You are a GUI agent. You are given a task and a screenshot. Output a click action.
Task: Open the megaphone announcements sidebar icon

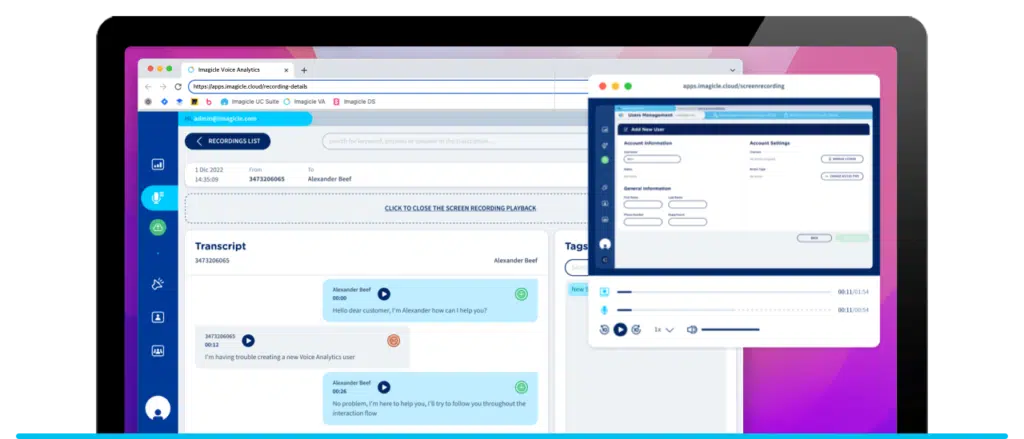click(158, 285)
